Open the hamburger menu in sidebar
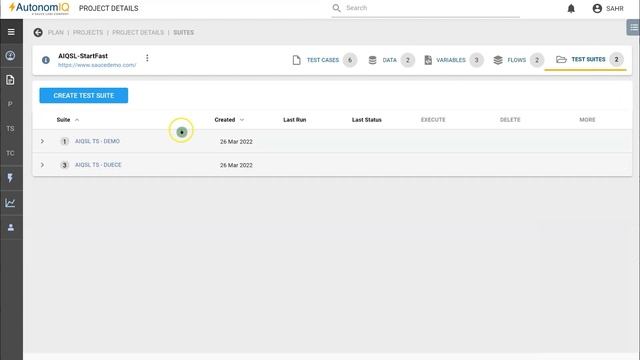The width and height of the screenshot is (640, 360). [11, 32]
